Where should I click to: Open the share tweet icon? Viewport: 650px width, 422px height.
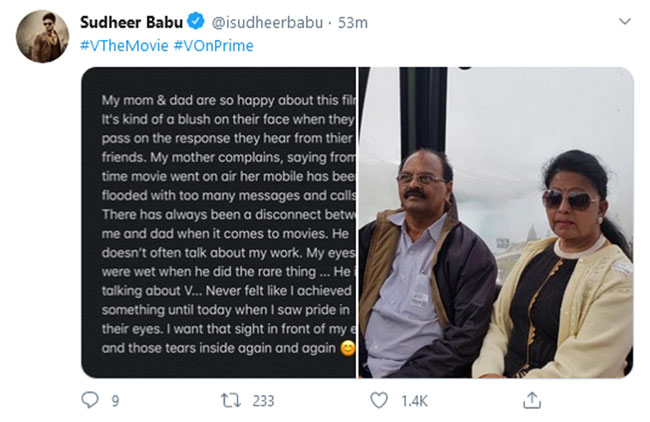532,400
